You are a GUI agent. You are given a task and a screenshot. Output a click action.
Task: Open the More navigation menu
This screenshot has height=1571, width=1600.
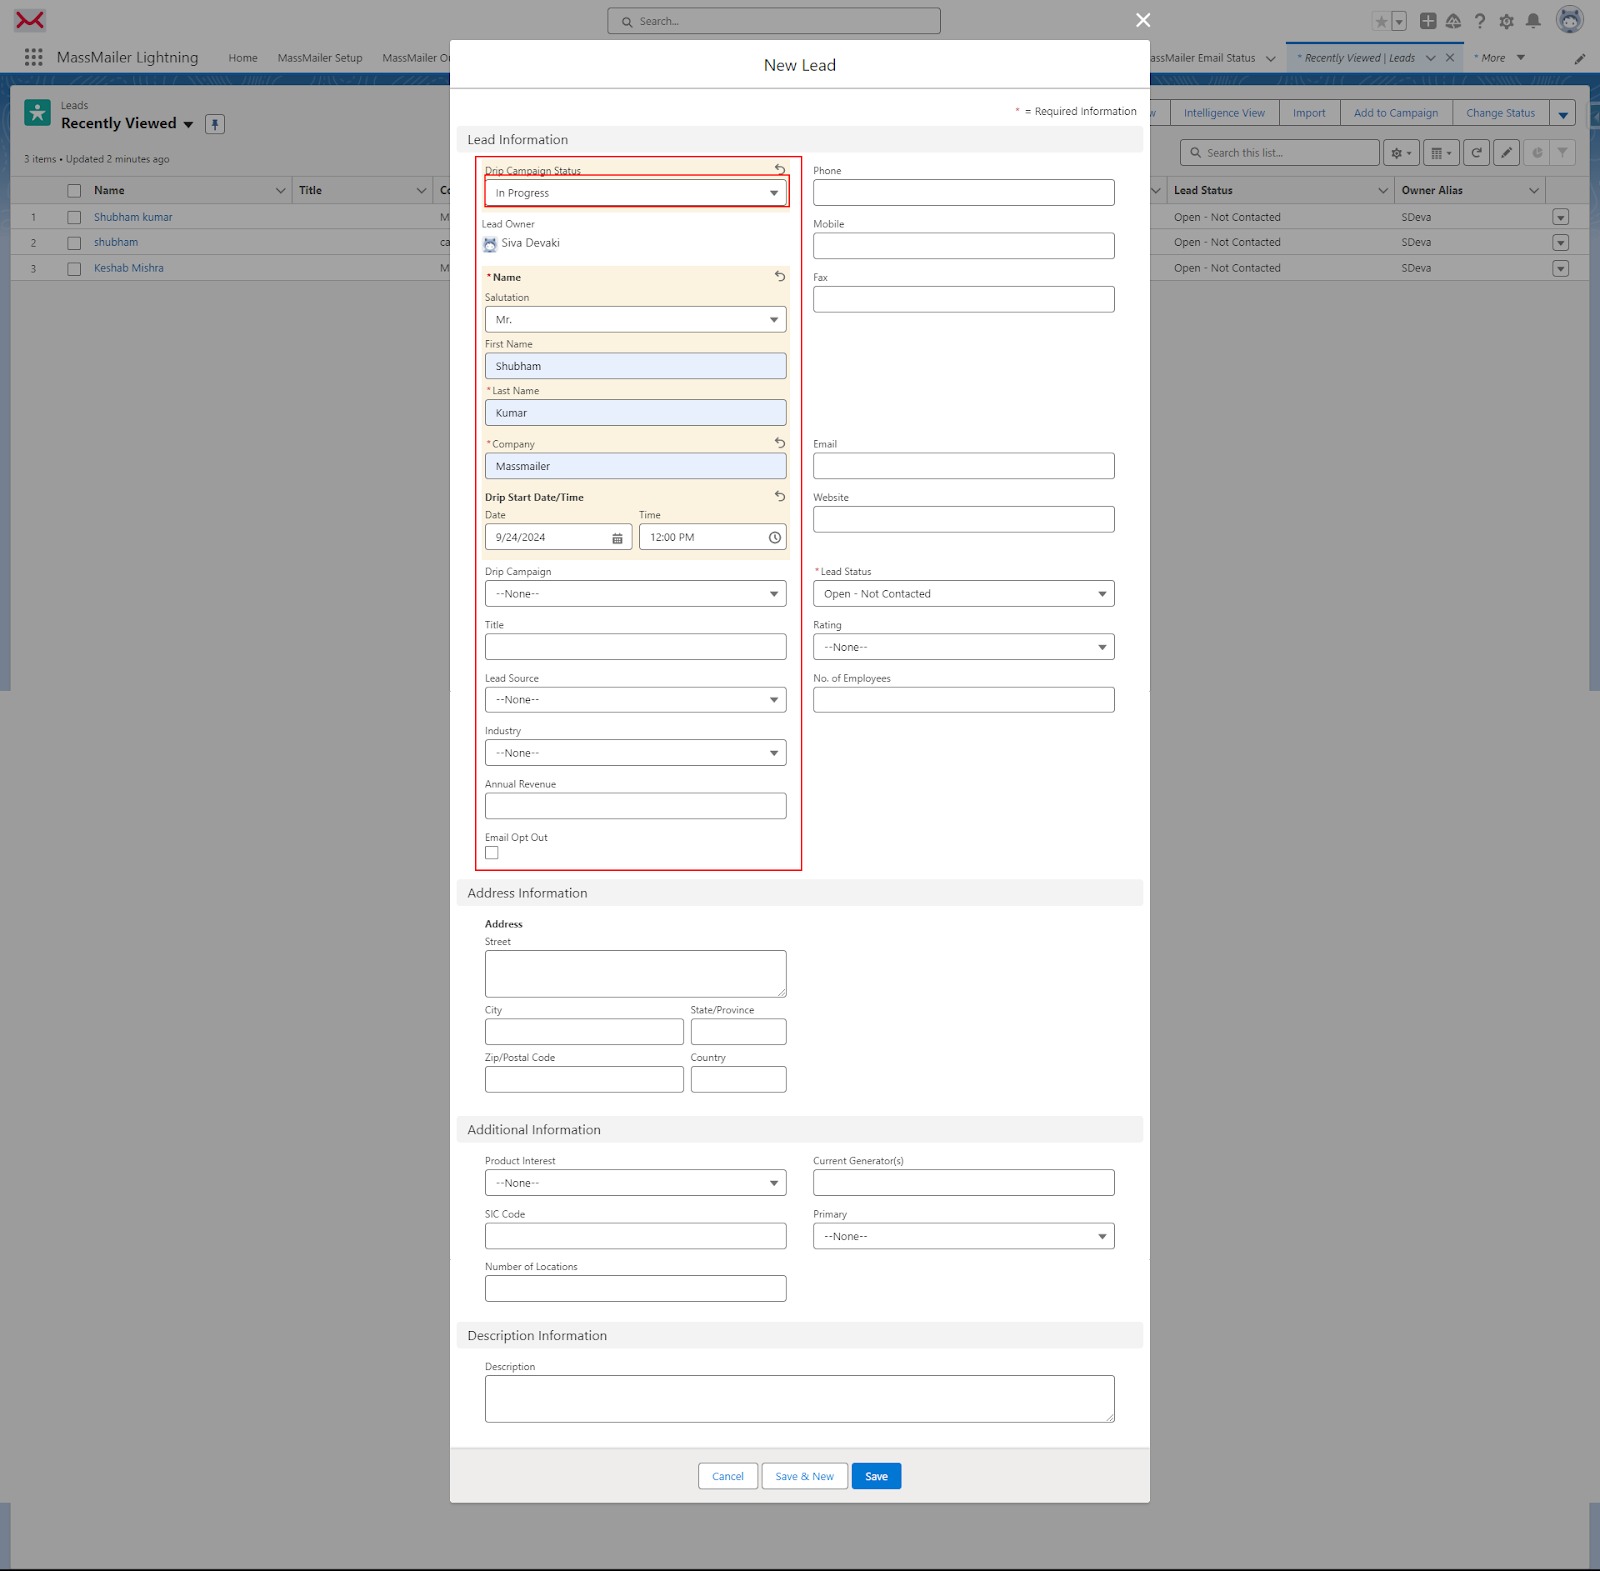click(x=1500, y=58)
